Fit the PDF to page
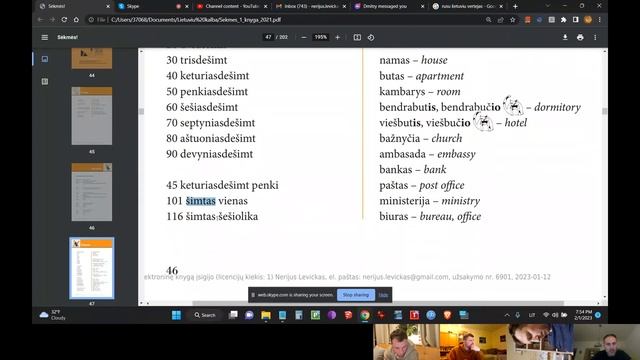Image resolution: width=640 pixels, height=360 pixels. click(x=357, y=37)
